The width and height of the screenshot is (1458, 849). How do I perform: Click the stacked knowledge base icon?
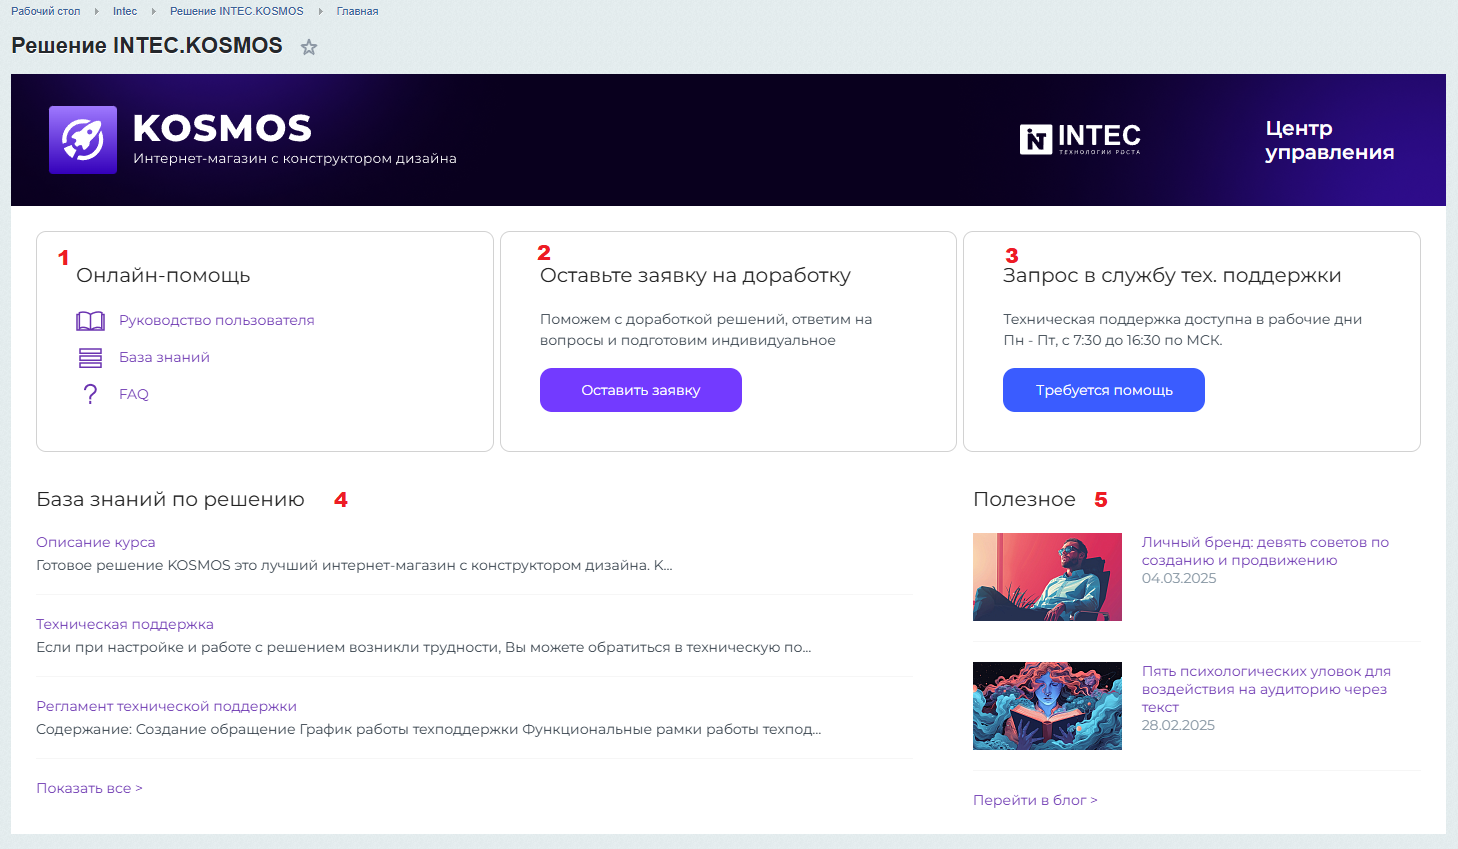[x=90, y=358]
